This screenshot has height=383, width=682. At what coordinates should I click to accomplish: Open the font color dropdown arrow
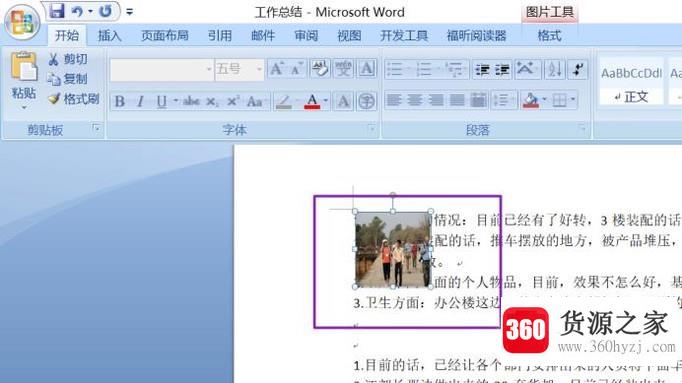pos(325,101)
